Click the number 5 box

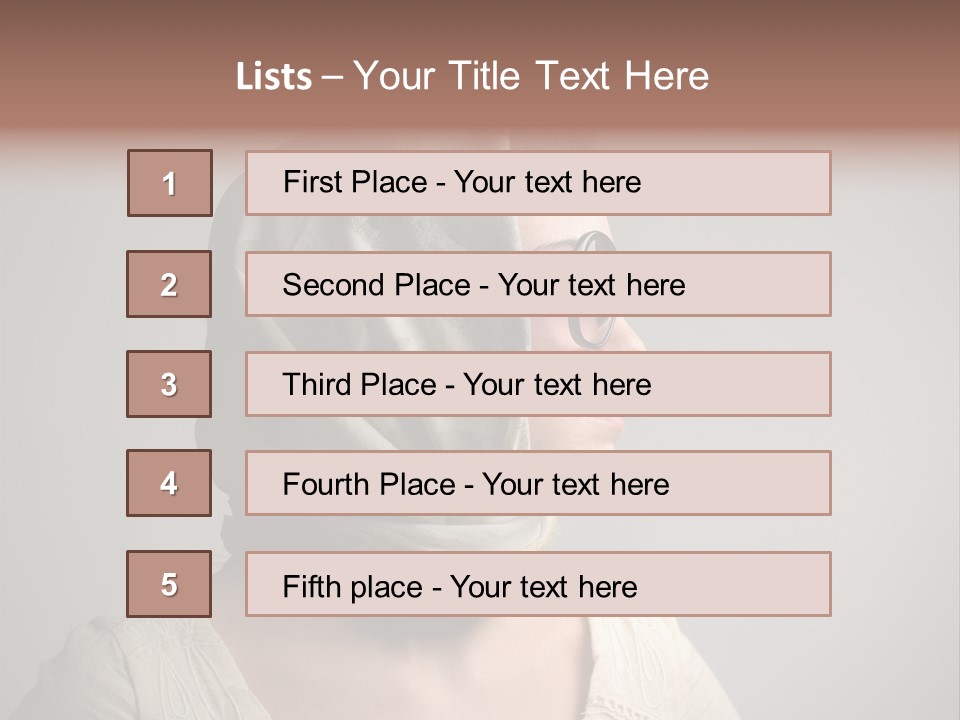click(x=169, y=584)
